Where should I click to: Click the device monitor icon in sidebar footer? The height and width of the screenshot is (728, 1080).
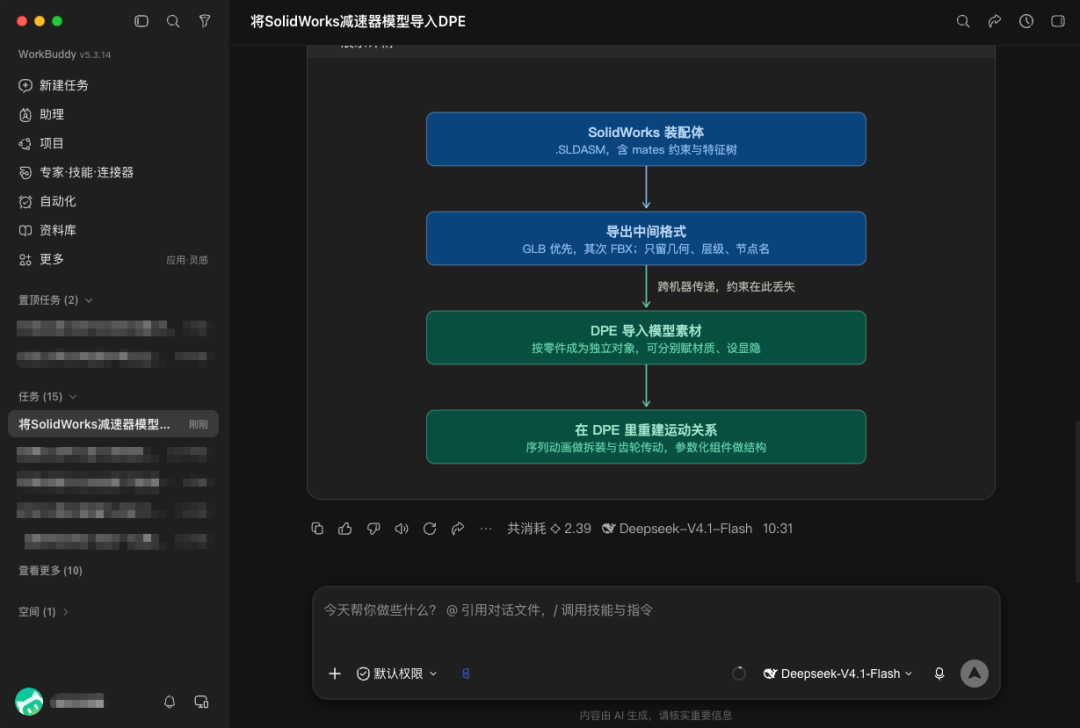point(201,702)
